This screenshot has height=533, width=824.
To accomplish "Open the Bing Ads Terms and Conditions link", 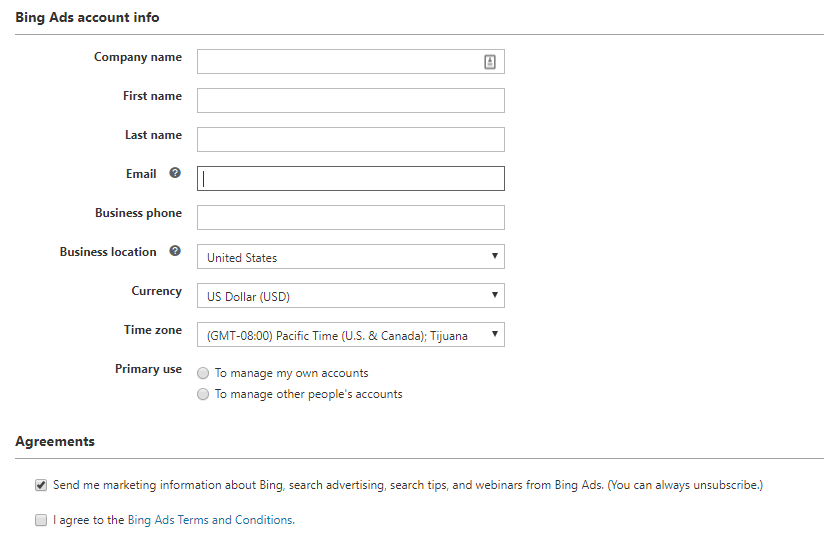I will point(210,520).
